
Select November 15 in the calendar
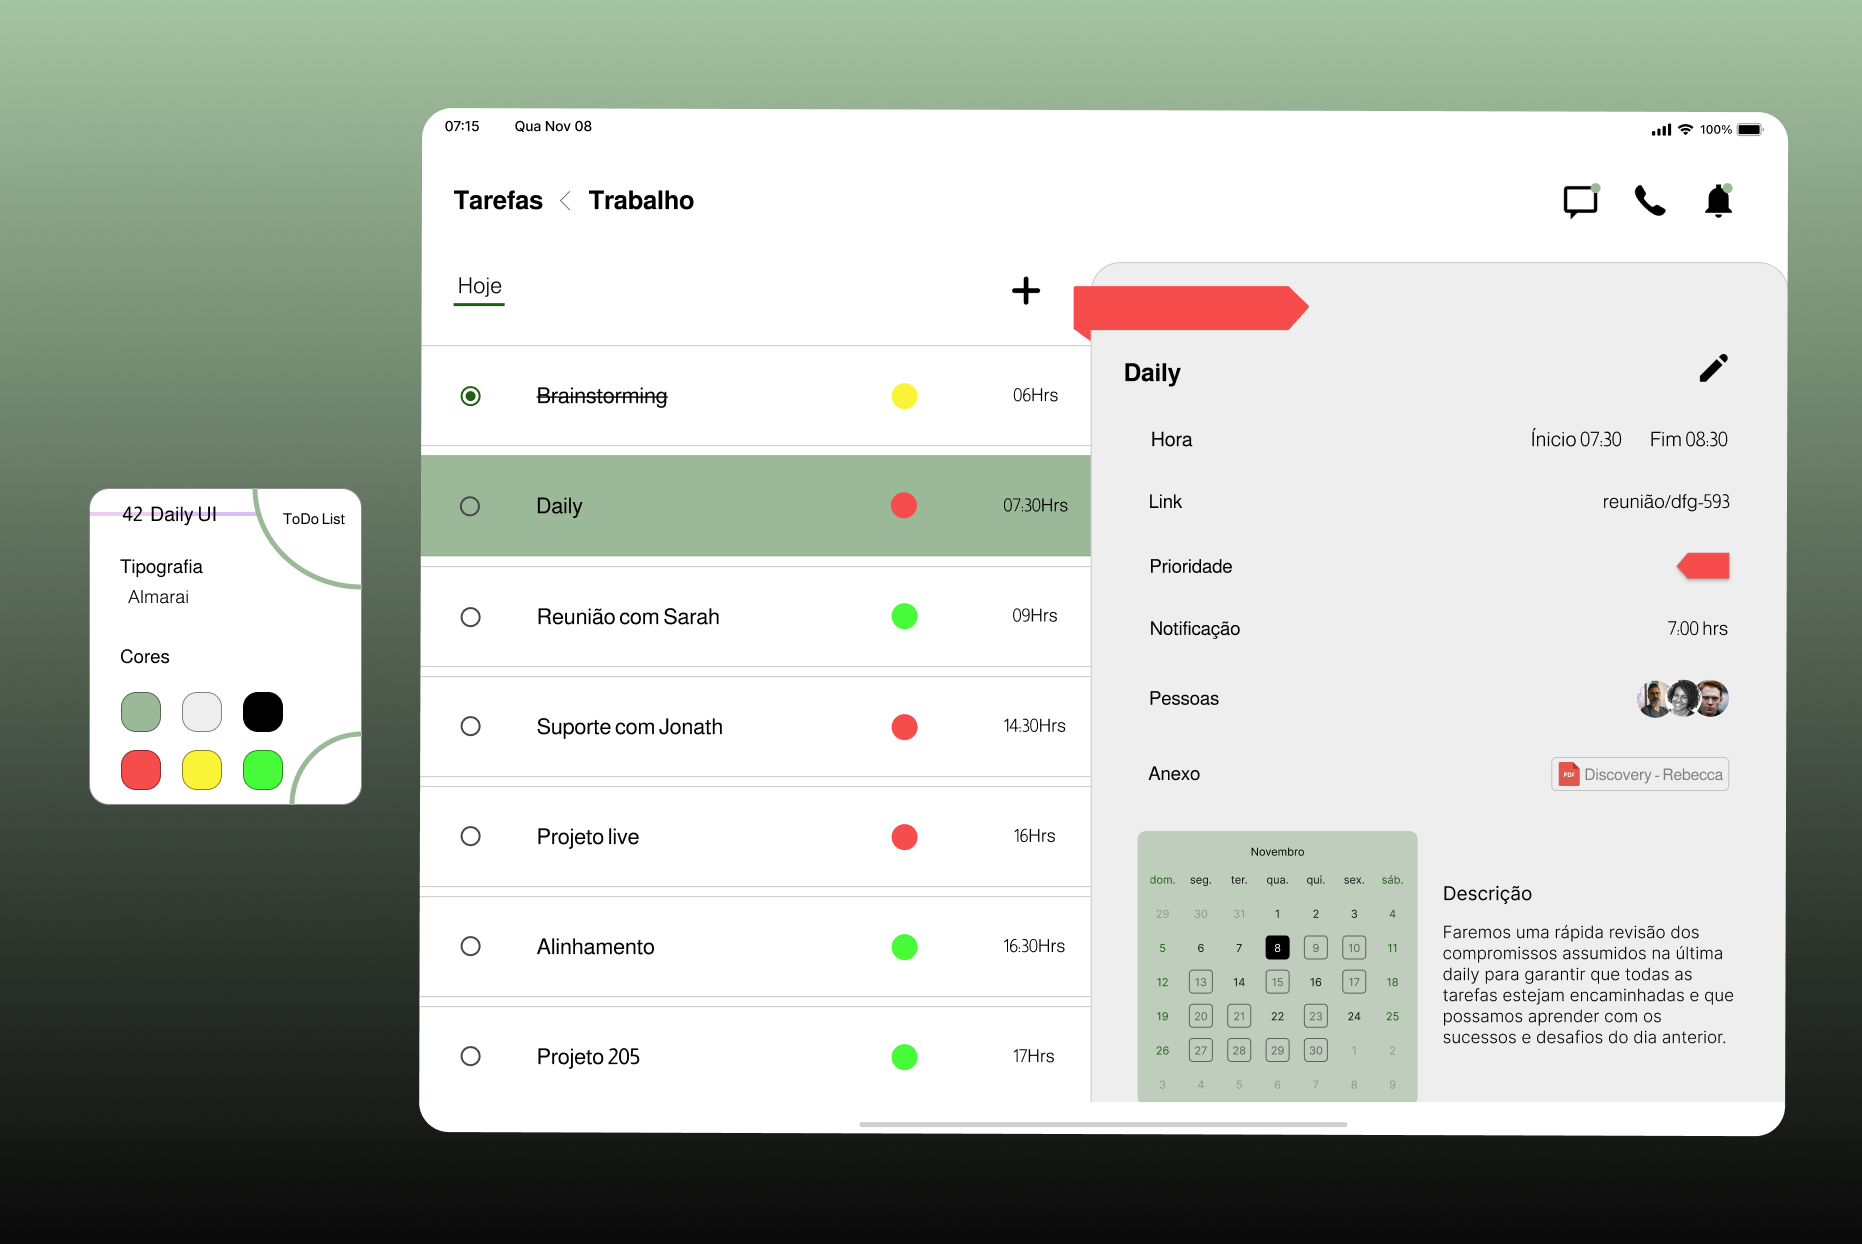pyautogui.click(x=1277, y=981)
